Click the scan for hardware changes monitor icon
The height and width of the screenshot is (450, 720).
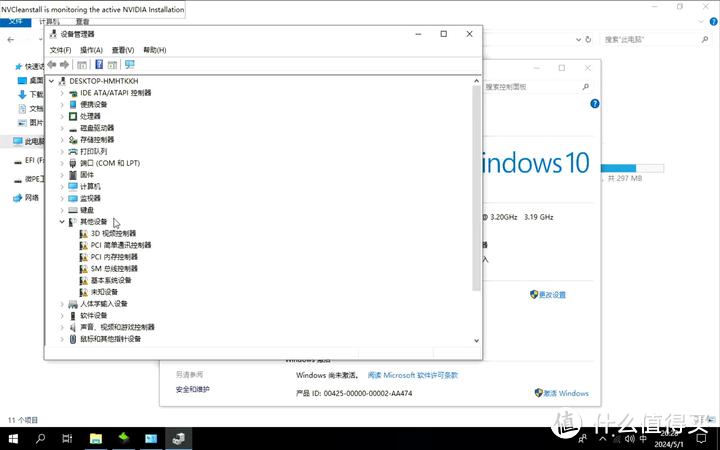pos(129,65)
